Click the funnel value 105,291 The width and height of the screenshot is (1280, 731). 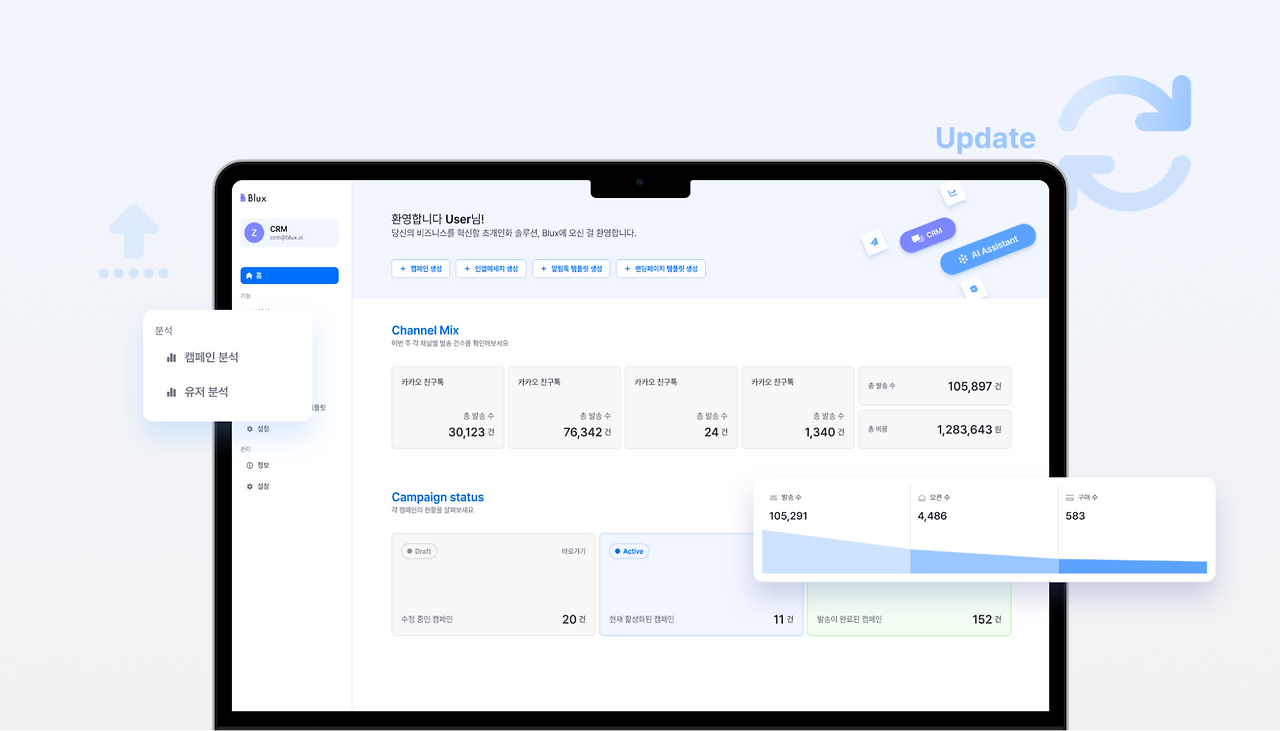click(788, 516)
